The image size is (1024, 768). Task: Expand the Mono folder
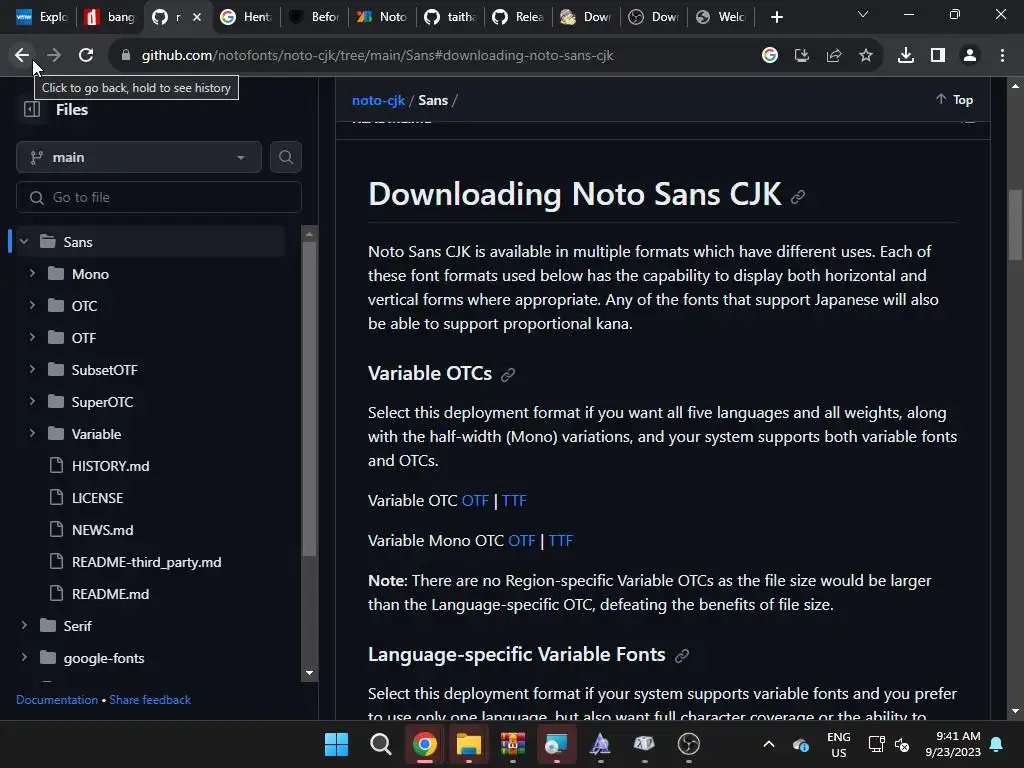[32, 274]
